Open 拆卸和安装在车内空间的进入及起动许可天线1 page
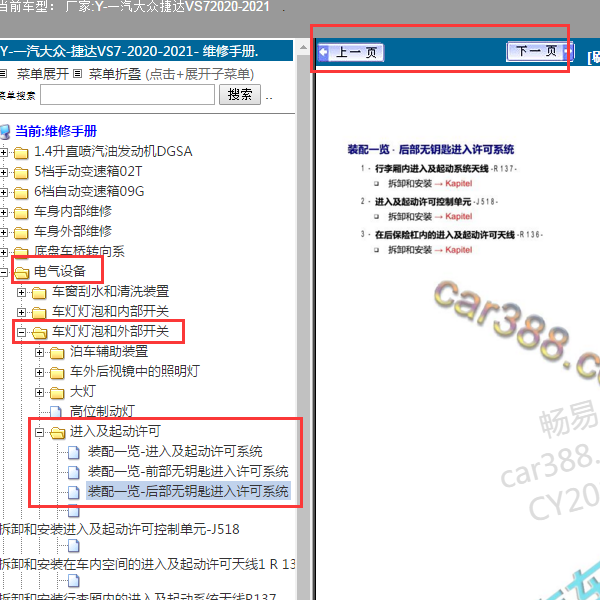The width and height of the screenshot is (600, 600). tap(147, 564)
